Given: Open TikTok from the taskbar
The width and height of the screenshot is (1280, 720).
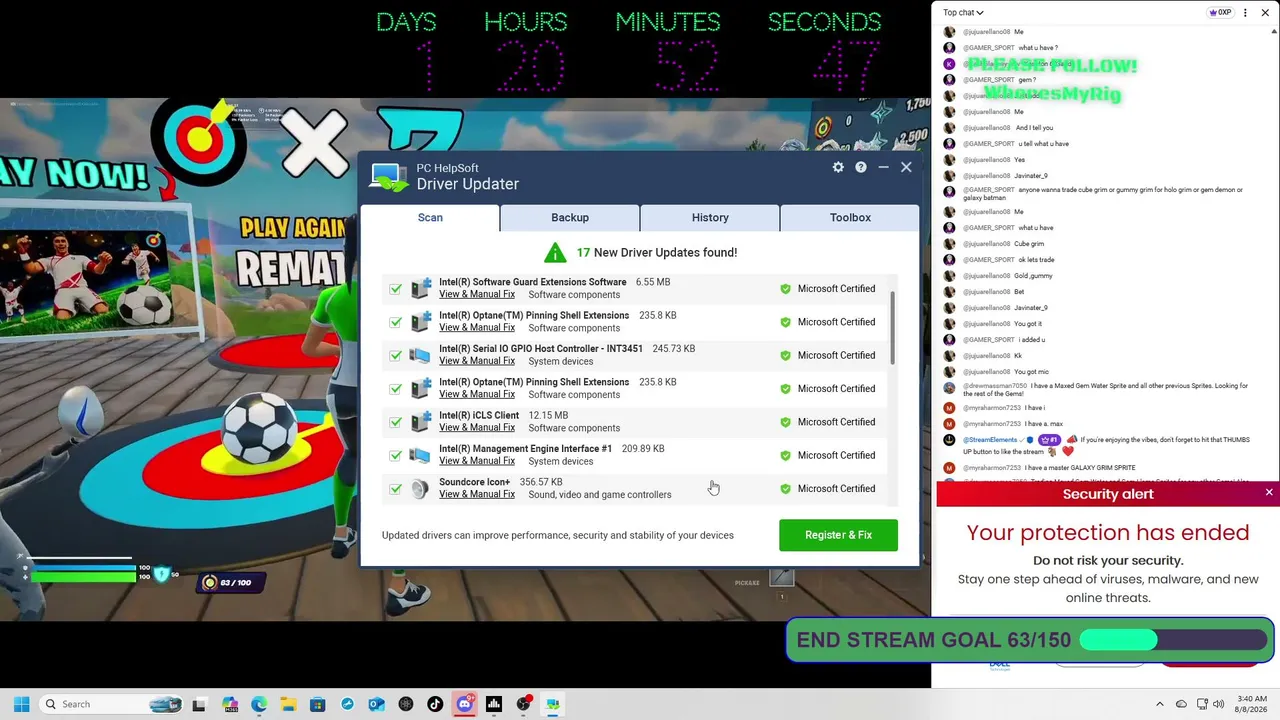Looking at the screenshot, I should coord(435,704).
